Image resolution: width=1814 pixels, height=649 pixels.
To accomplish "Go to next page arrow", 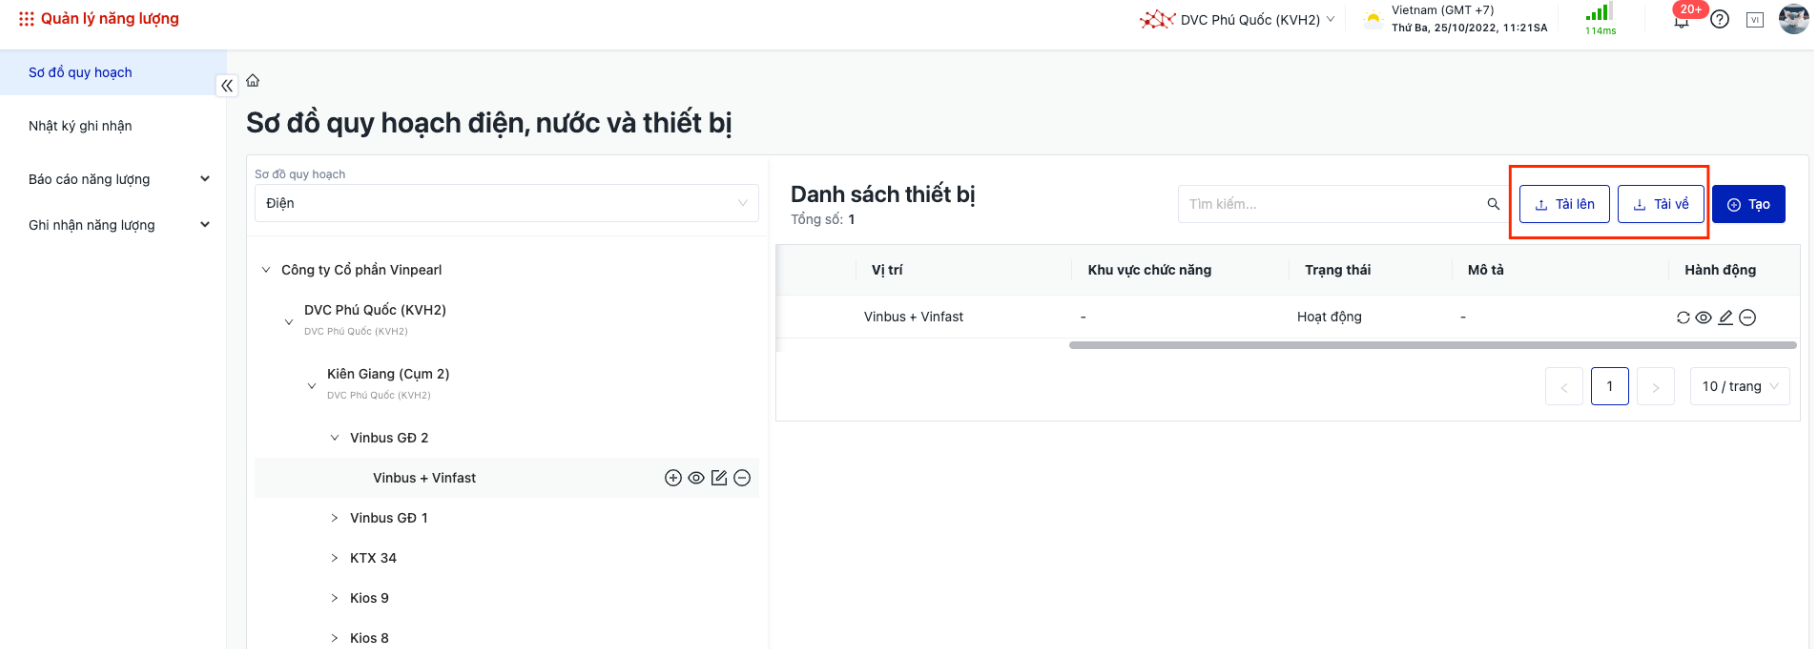I will 1656,386.
